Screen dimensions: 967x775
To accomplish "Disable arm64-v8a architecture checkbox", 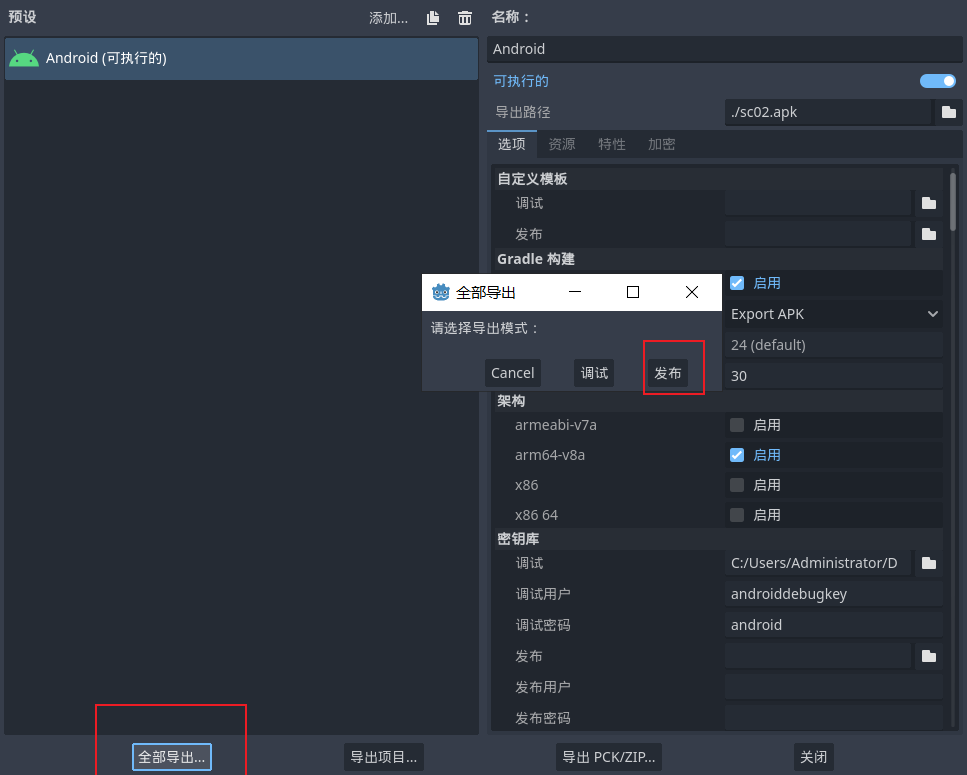I will [737, 455].
